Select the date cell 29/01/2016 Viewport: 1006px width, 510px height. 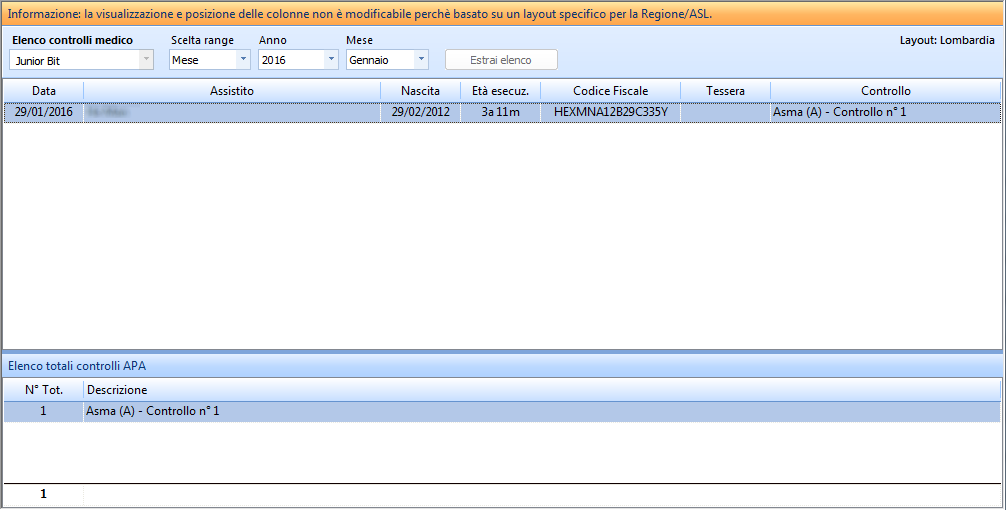click(x=44, y=112)
